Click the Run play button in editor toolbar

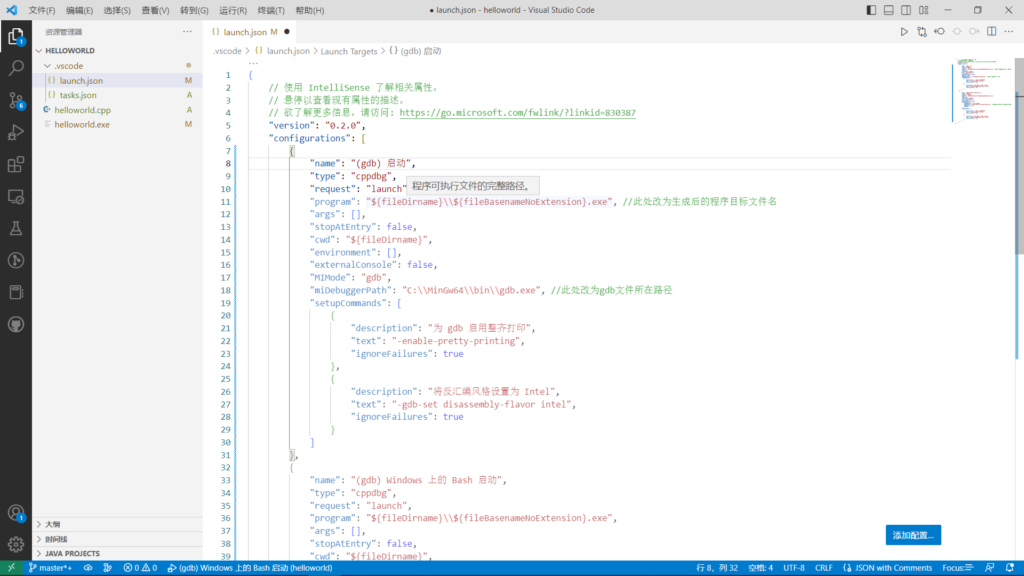tap(904, 32)
